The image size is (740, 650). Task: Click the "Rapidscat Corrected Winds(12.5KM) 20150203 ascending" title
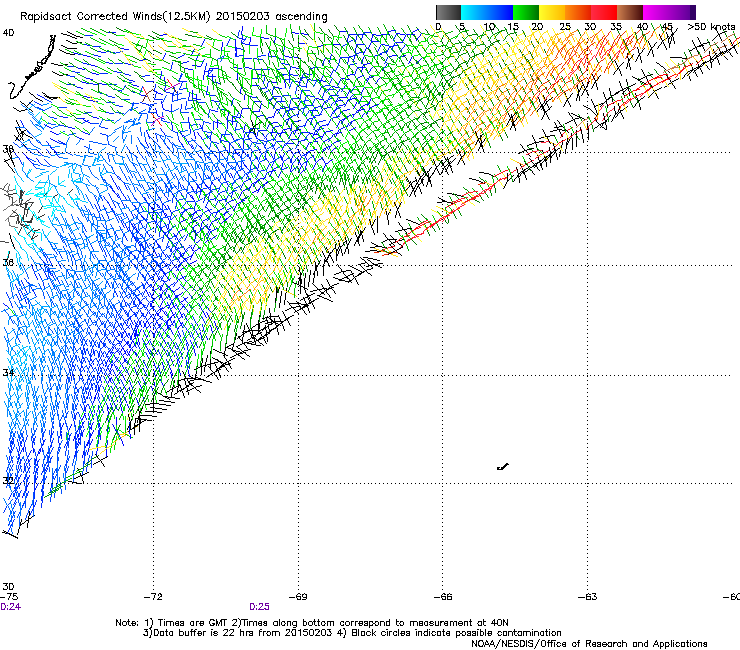174,16
